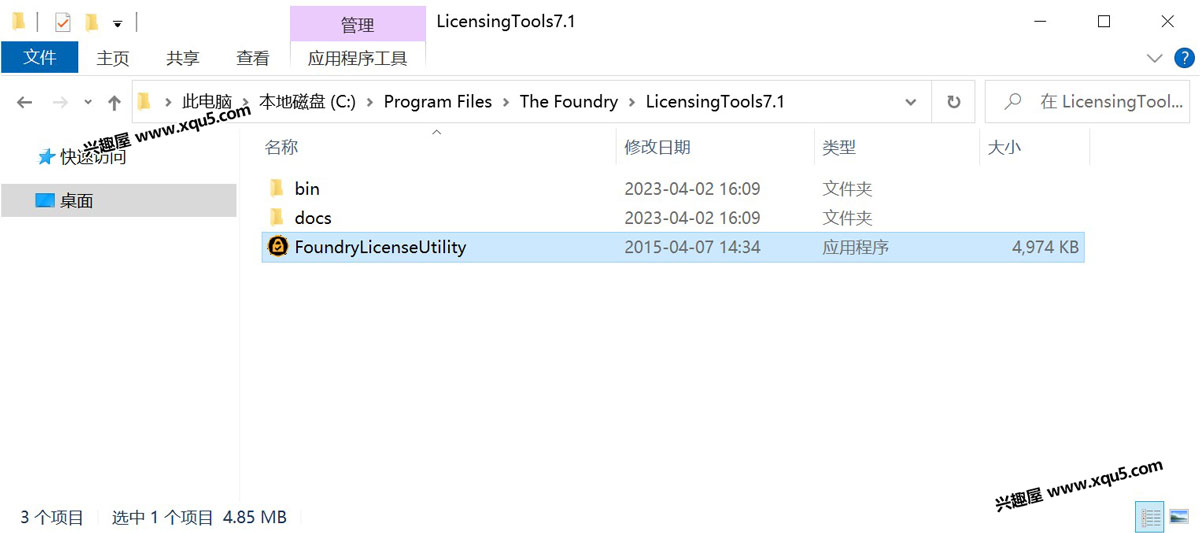Select the FoundryLicenseUtility application icon
Viewport: 1200px width, 533px height.
(277, 247)
